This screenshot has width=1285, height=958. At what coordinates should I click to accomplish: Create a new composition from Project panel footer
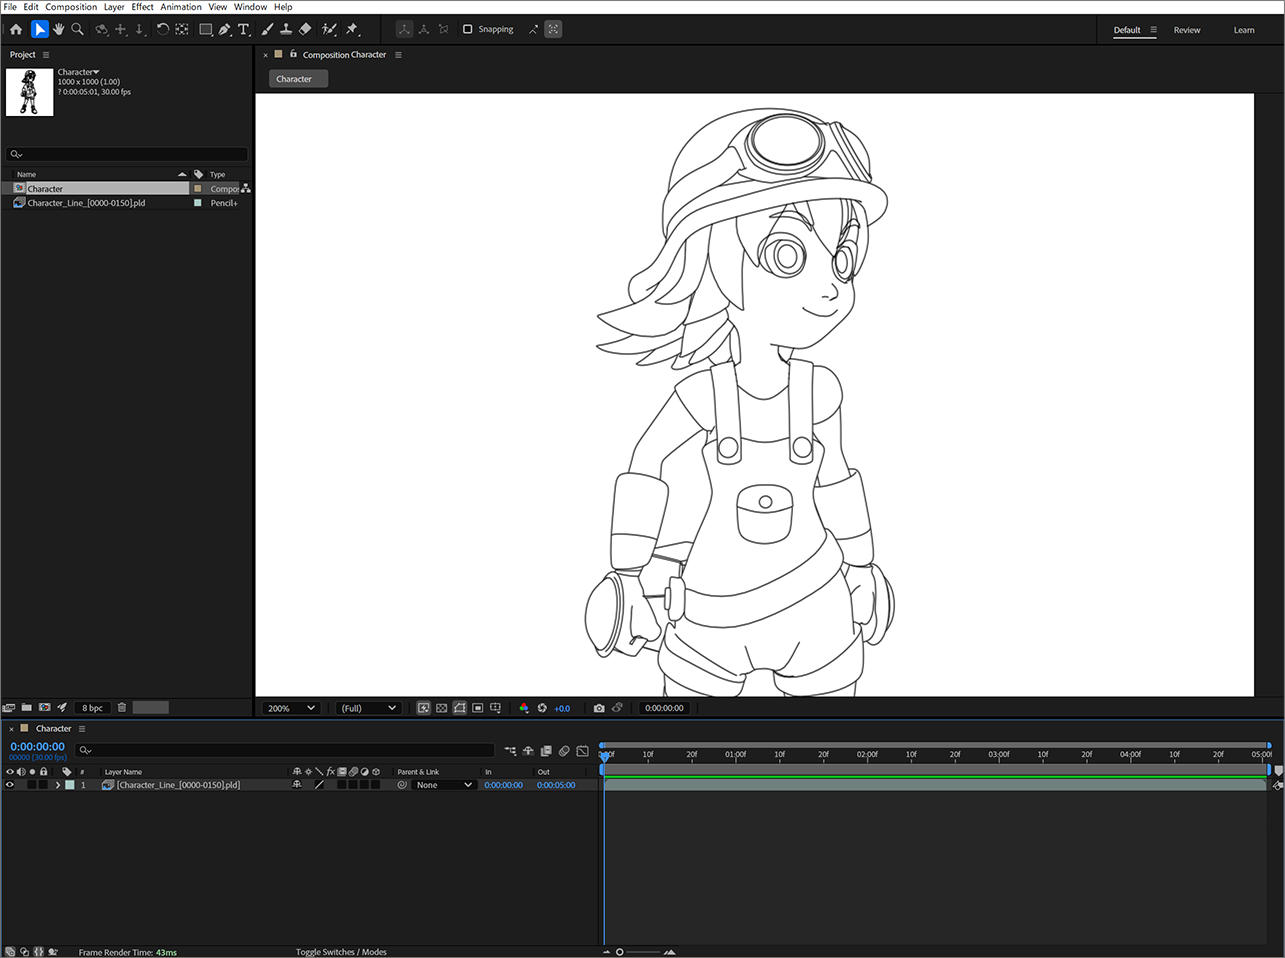[44, 708]
